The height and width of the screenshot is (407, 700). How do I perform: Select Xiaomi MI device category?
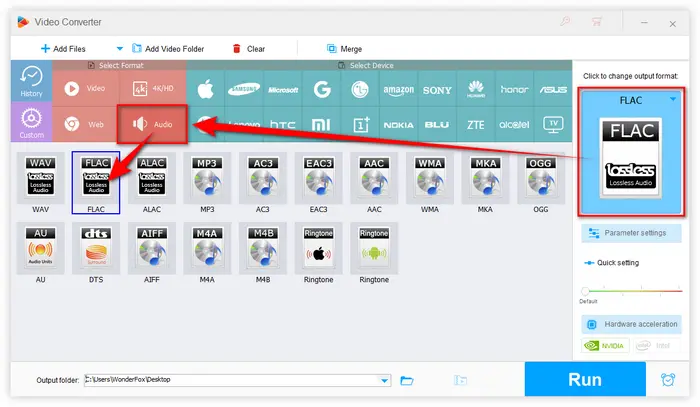(321, 125)
